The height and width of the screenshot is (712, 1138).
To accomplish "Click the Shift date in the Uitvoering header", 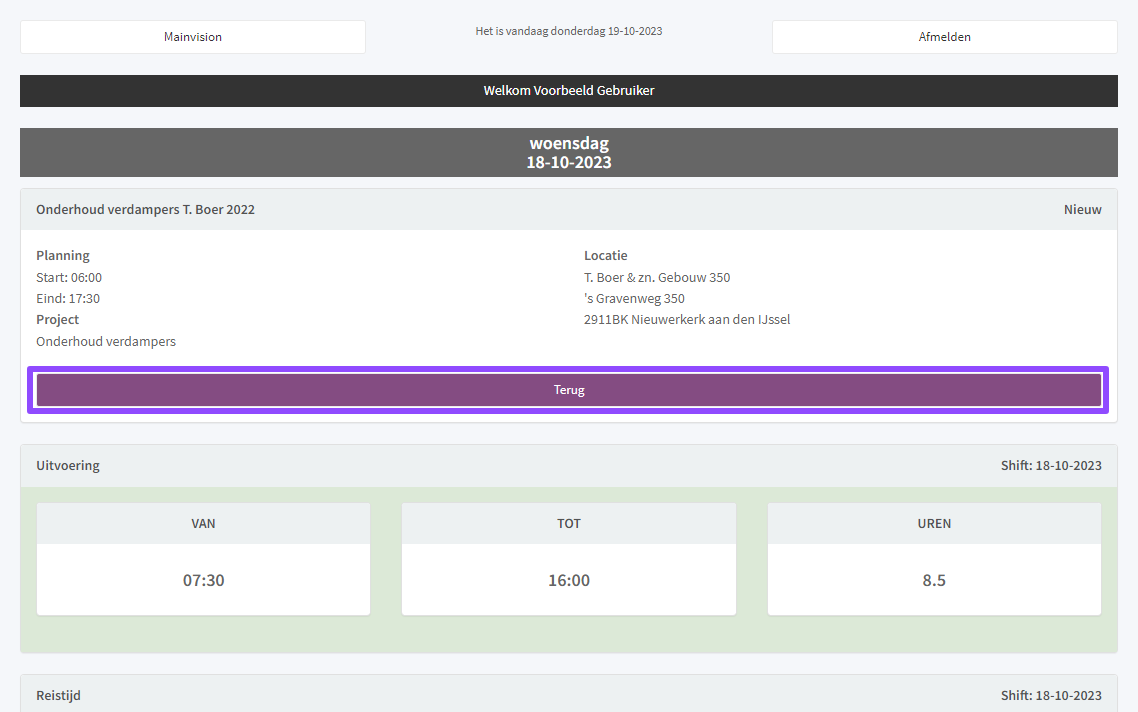I will pos(1051,466).
